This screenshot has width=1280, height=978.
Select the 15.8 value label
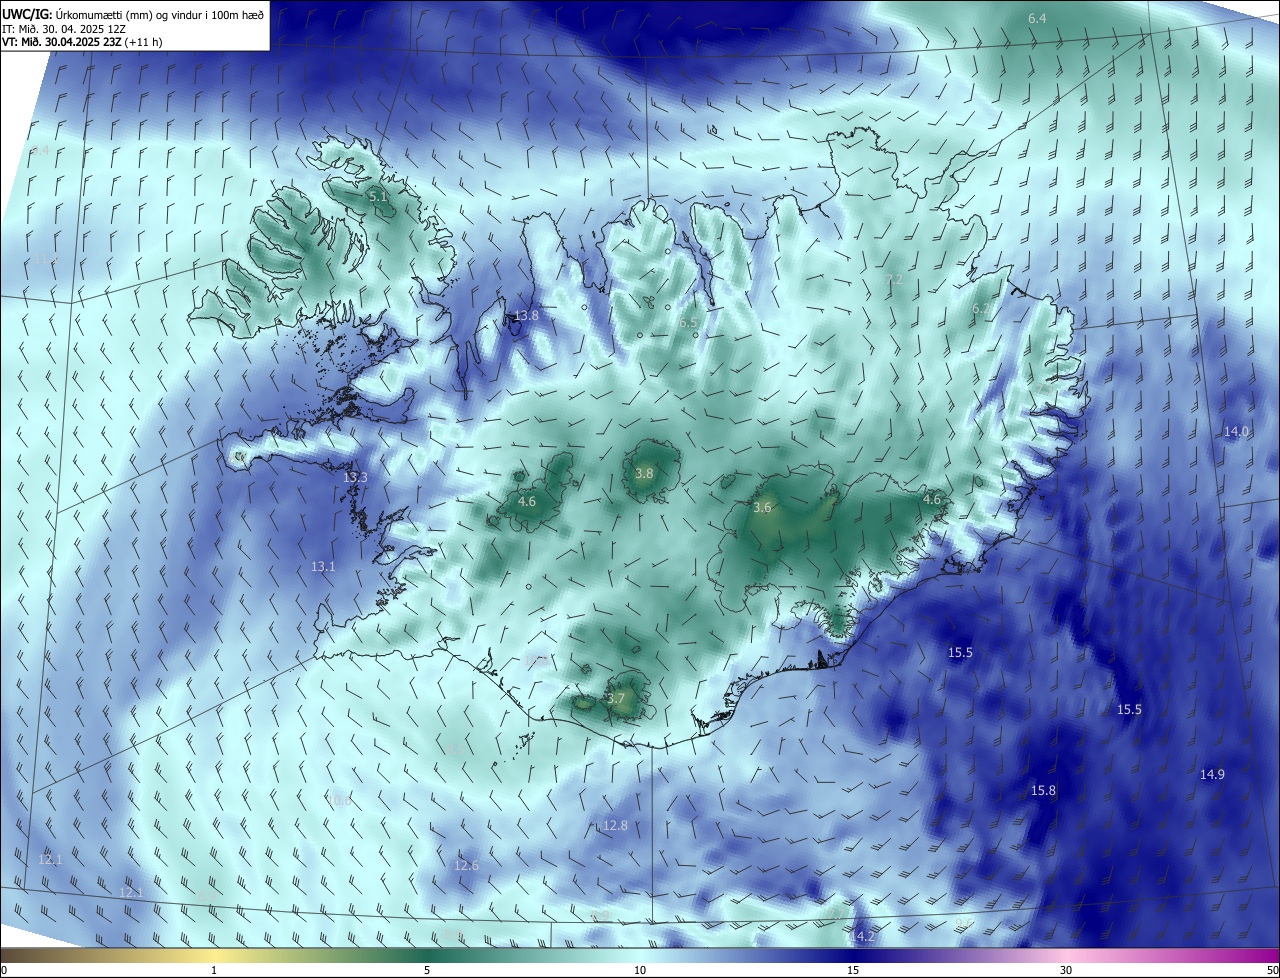(1043, 790)
